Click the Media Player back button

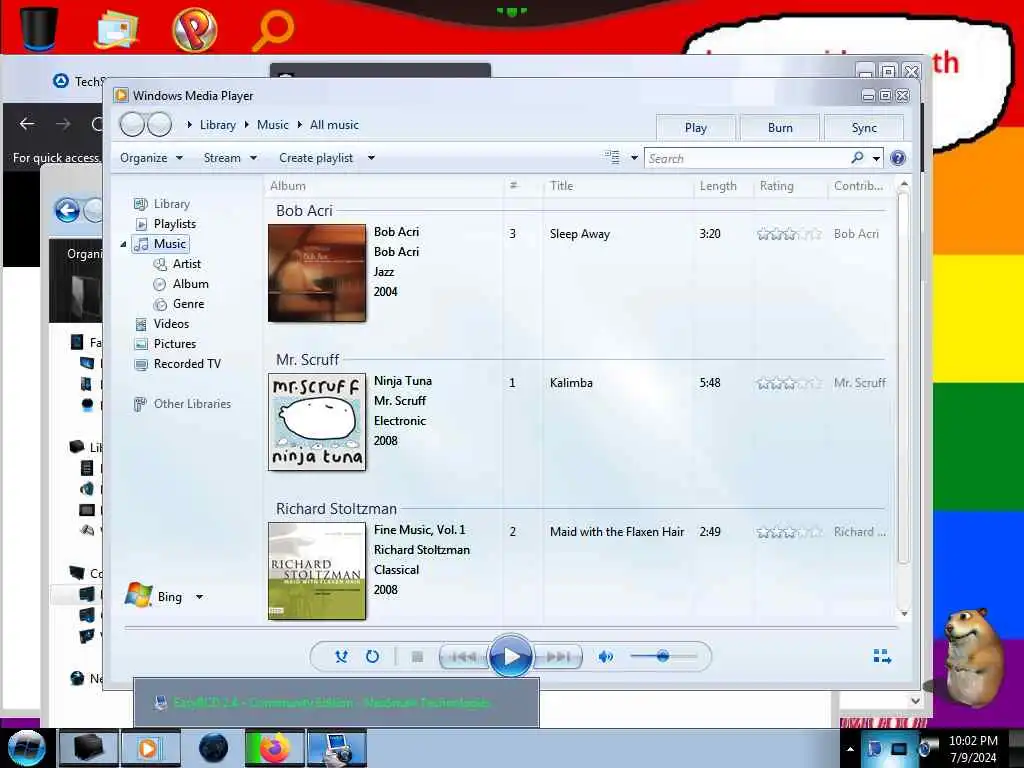[x=133, y=124]
